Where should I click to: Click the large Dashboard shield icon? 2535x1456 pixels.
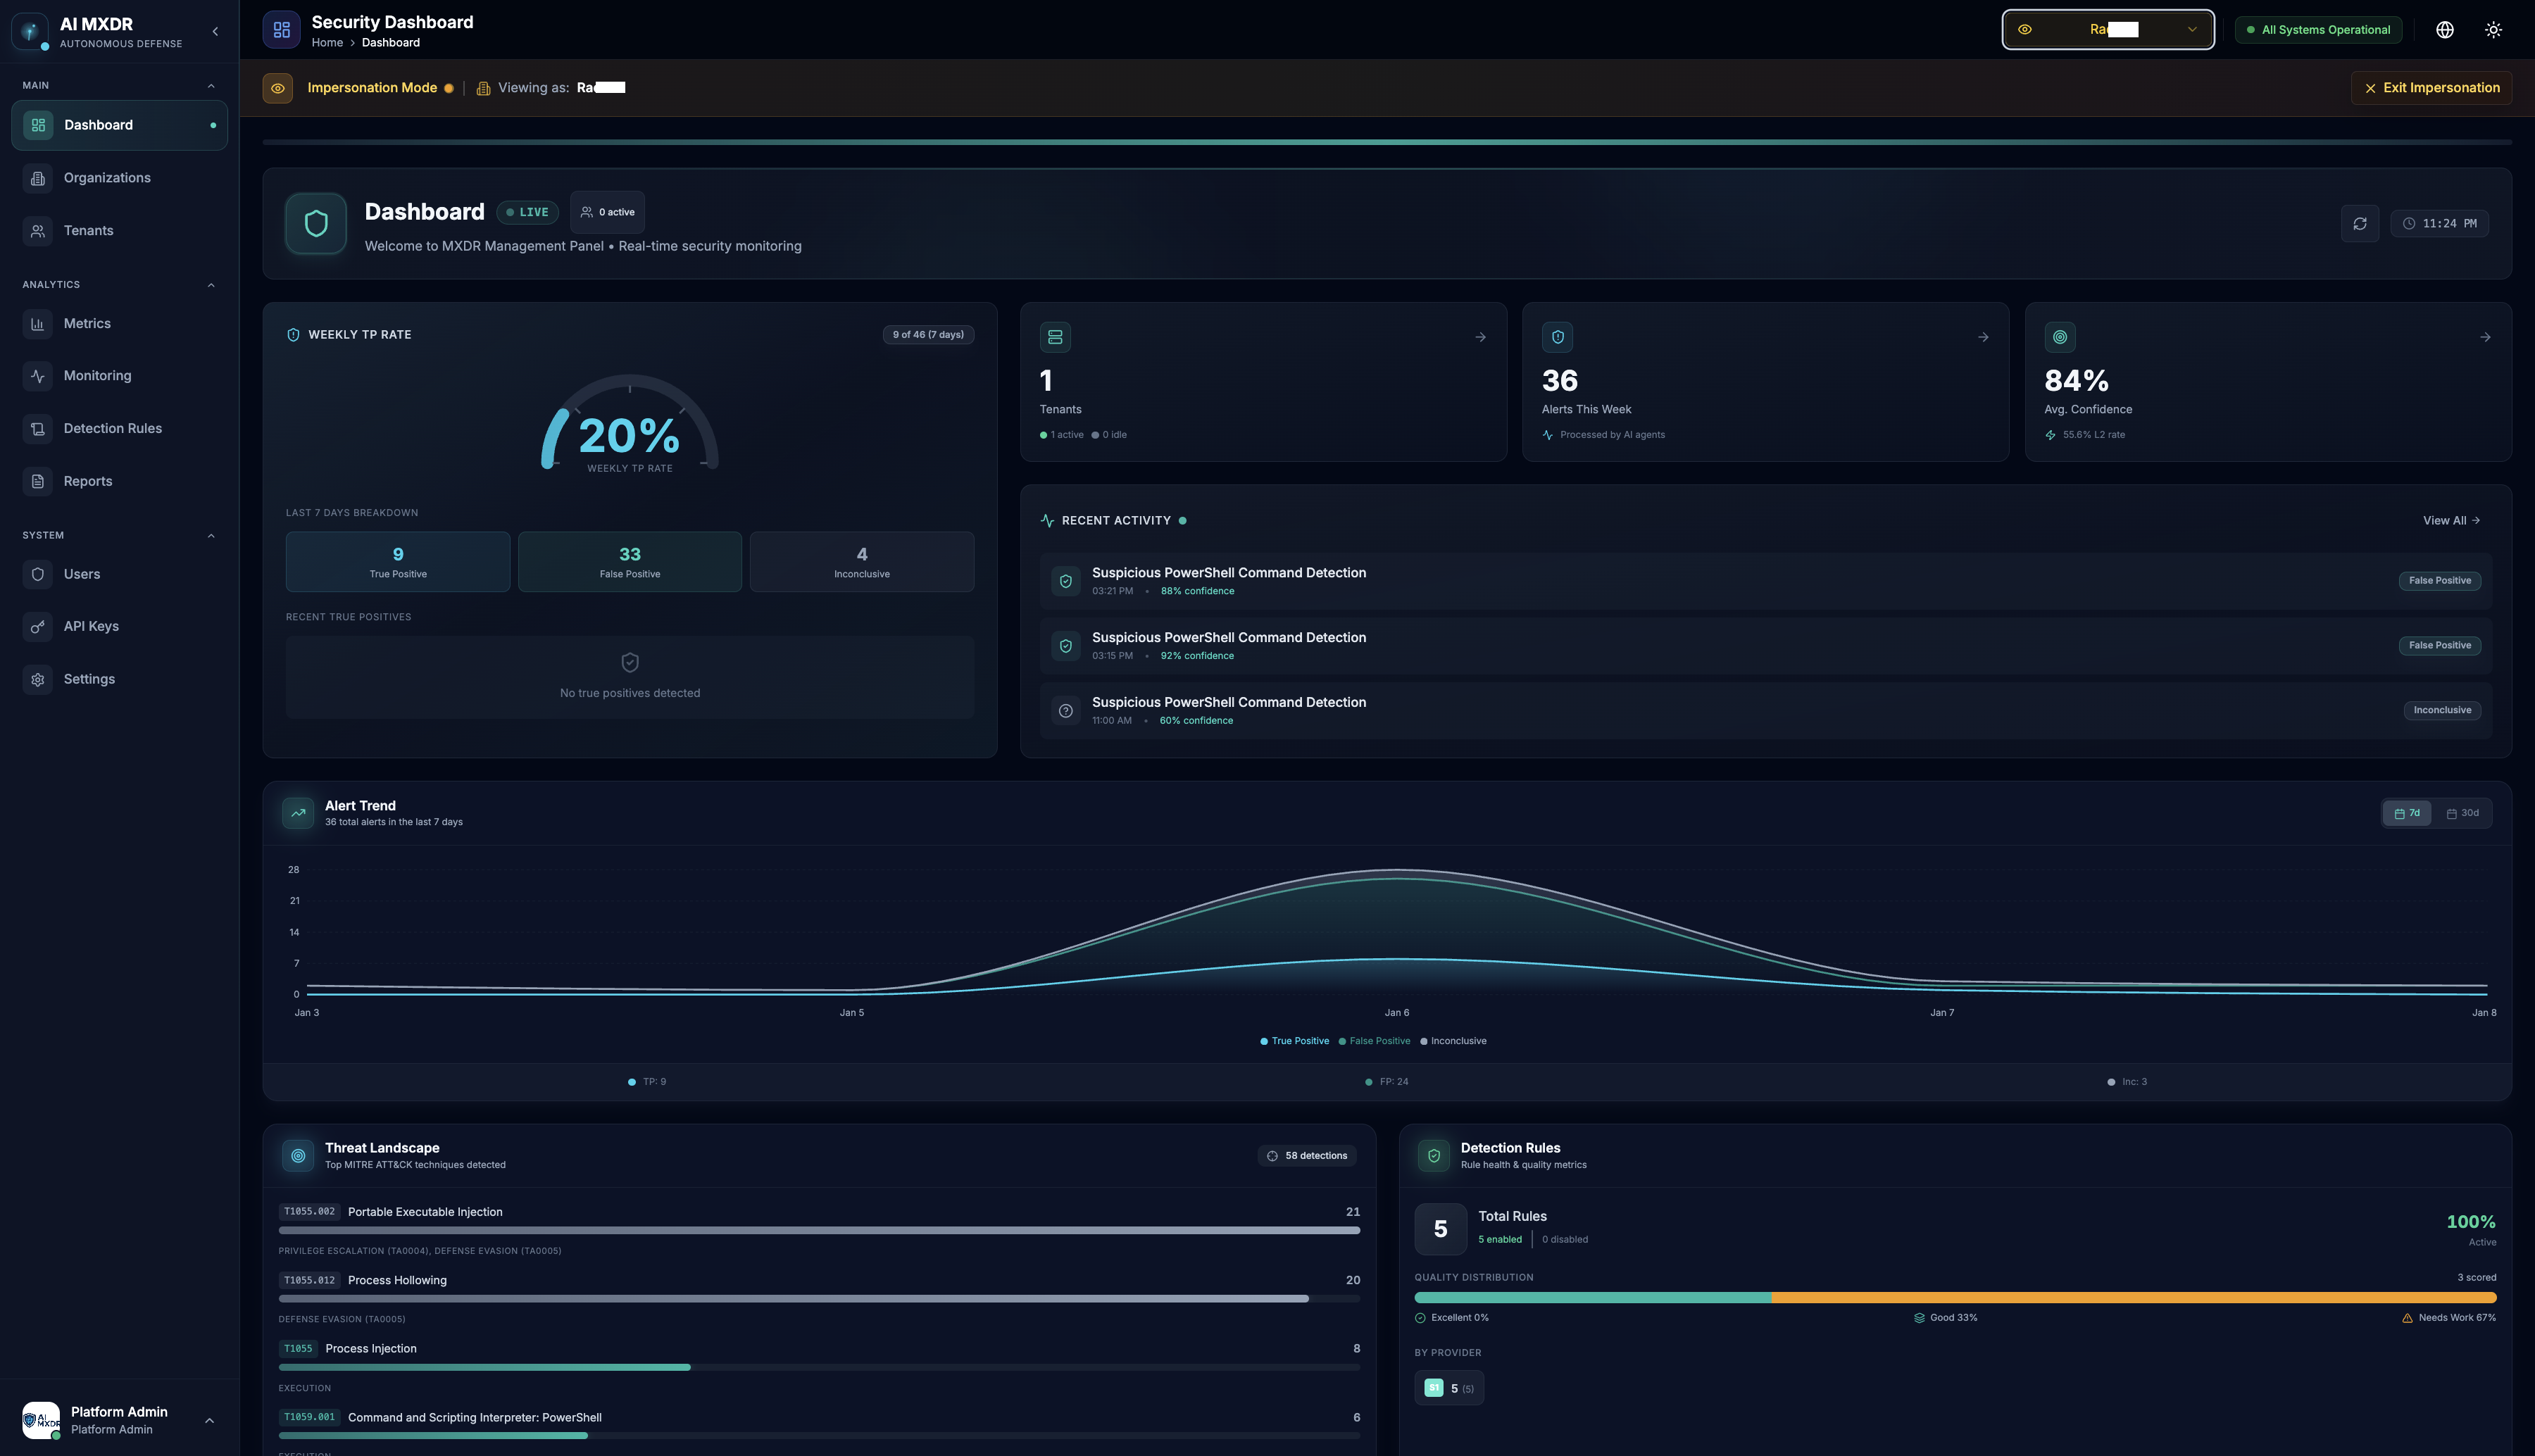point(316,223)
